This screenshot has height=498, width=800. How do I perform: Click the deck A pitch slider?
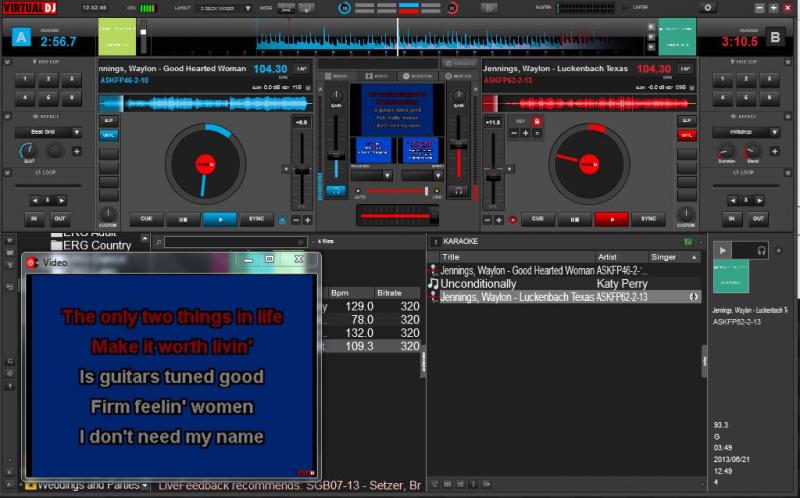coord(302,168)
